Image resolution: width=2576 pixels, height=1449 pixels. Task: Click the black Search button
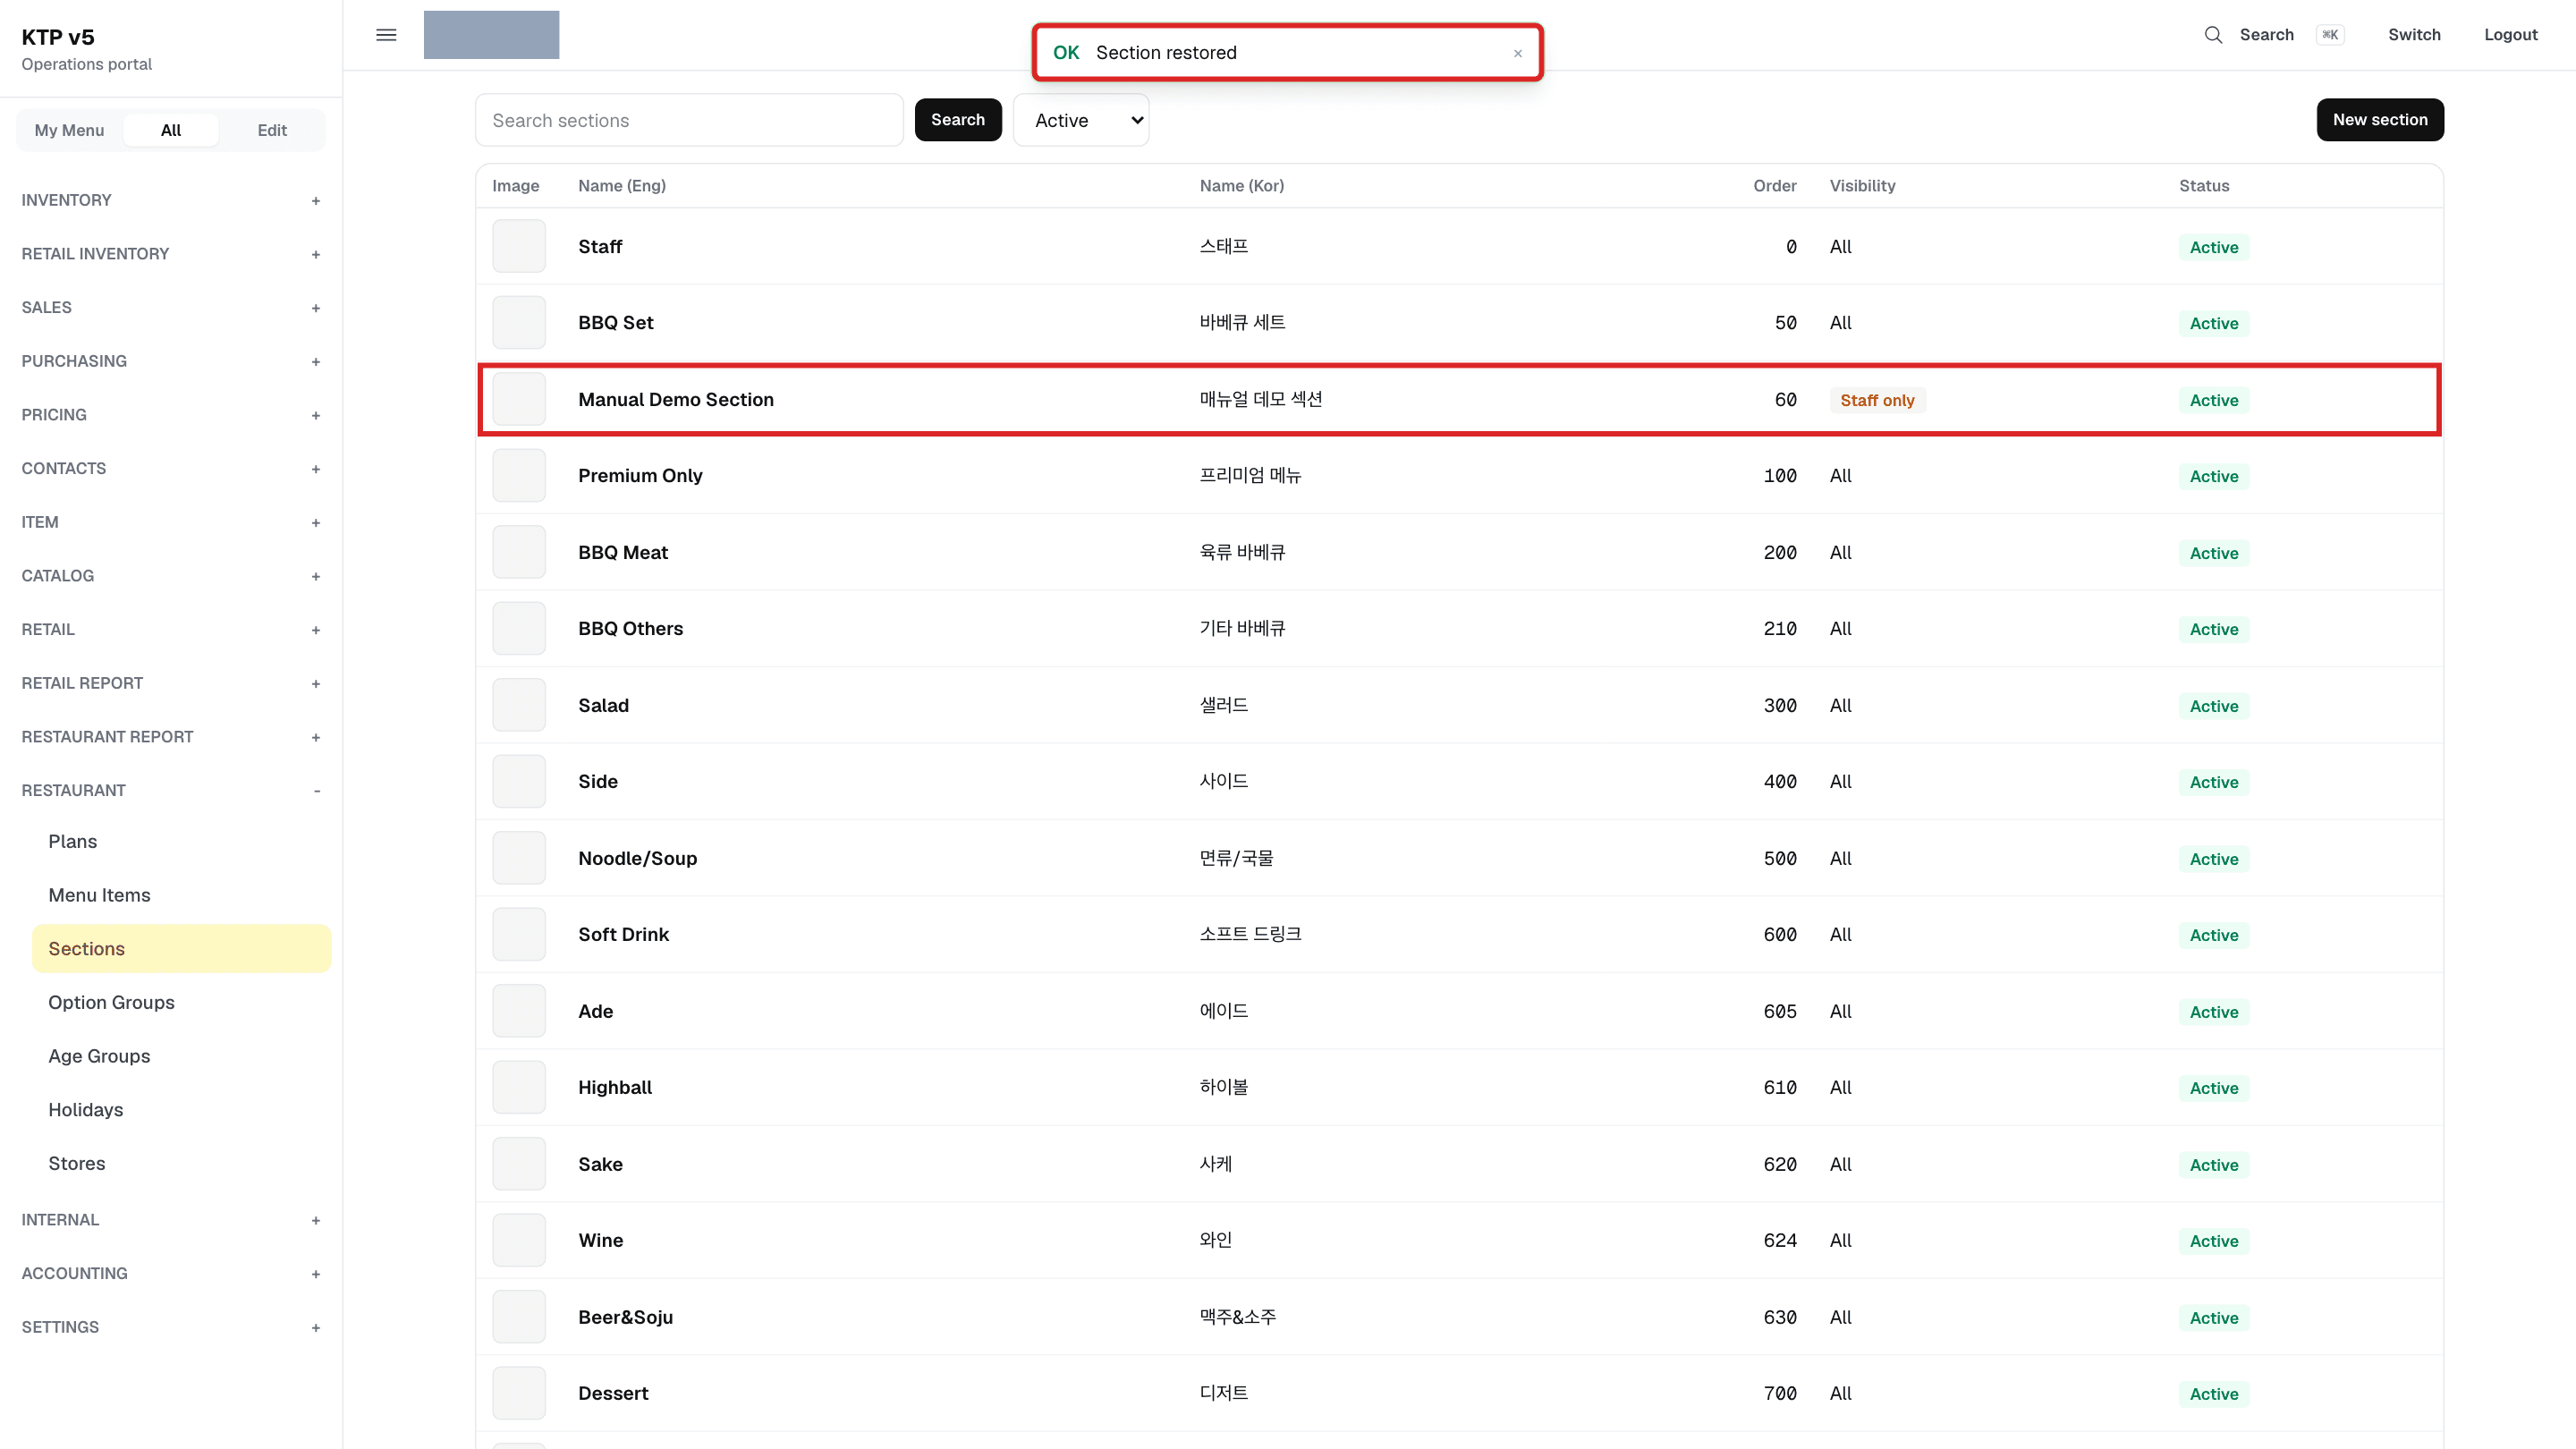click(958, 120)
